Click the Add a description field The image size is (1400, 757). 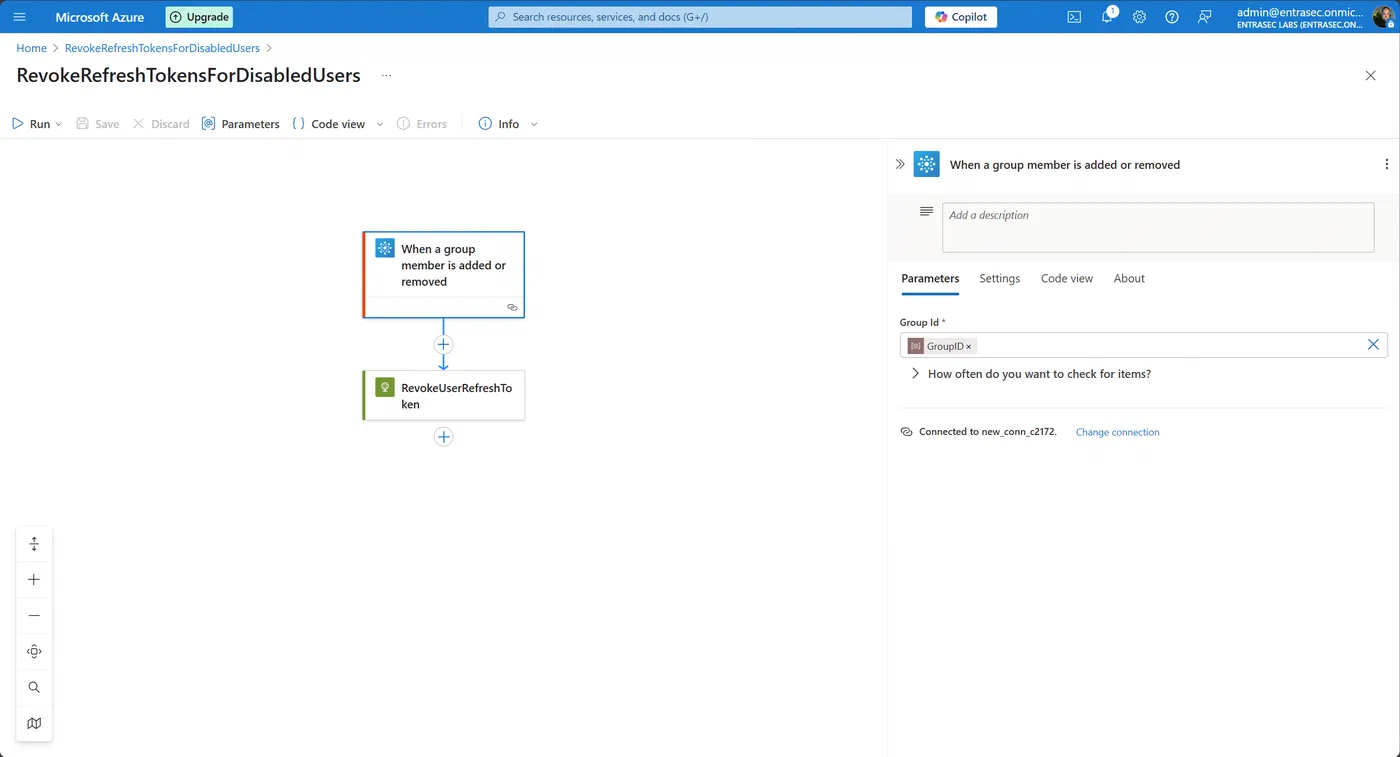[x=1158, y=228]
